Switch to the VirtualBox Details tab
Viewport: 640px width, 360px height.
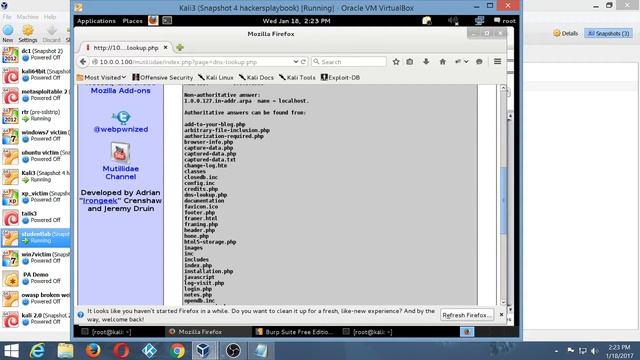point(566,33)
